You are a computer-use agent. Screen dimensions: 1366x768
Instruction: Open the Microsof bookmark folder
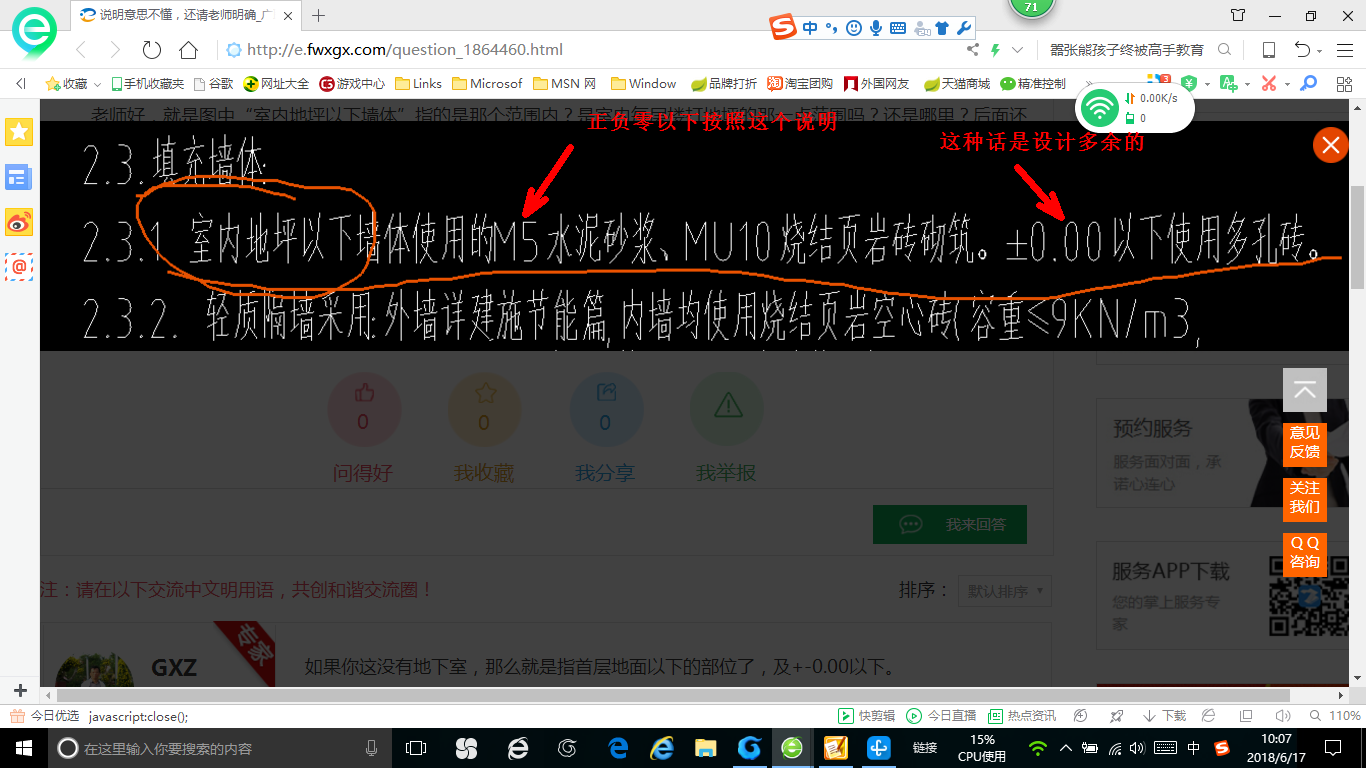point(488,84)
